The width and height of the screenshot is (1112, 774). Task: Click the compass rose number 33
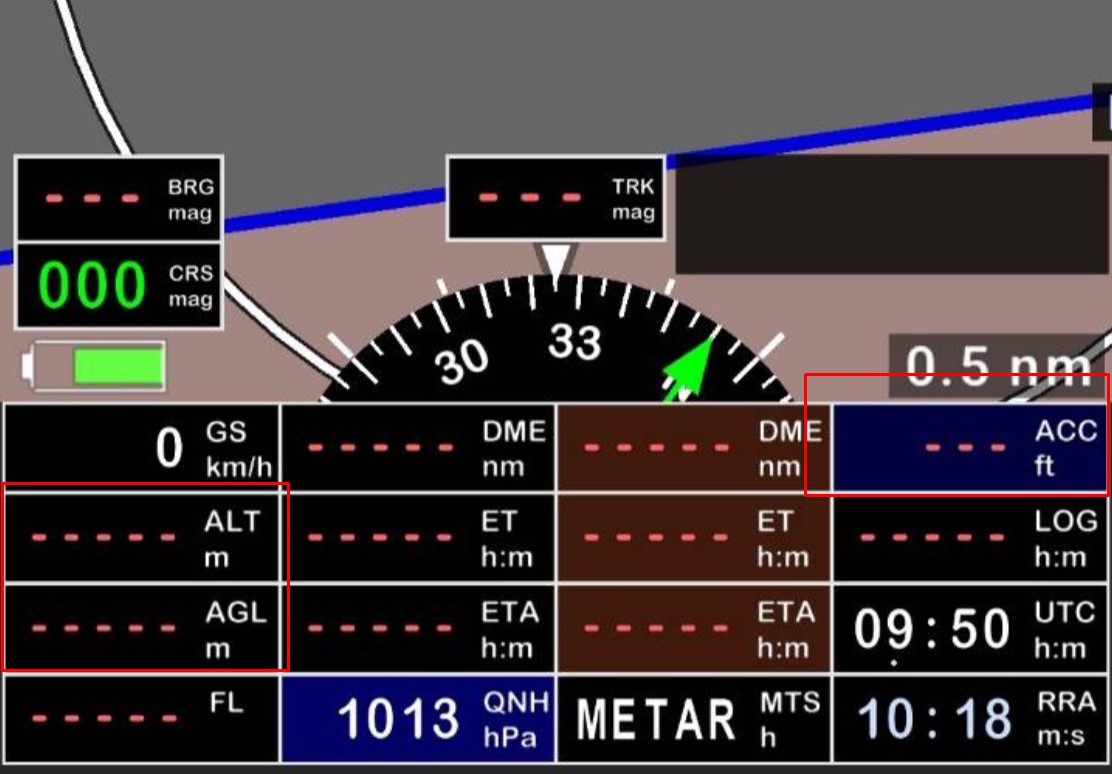point(574,343)
